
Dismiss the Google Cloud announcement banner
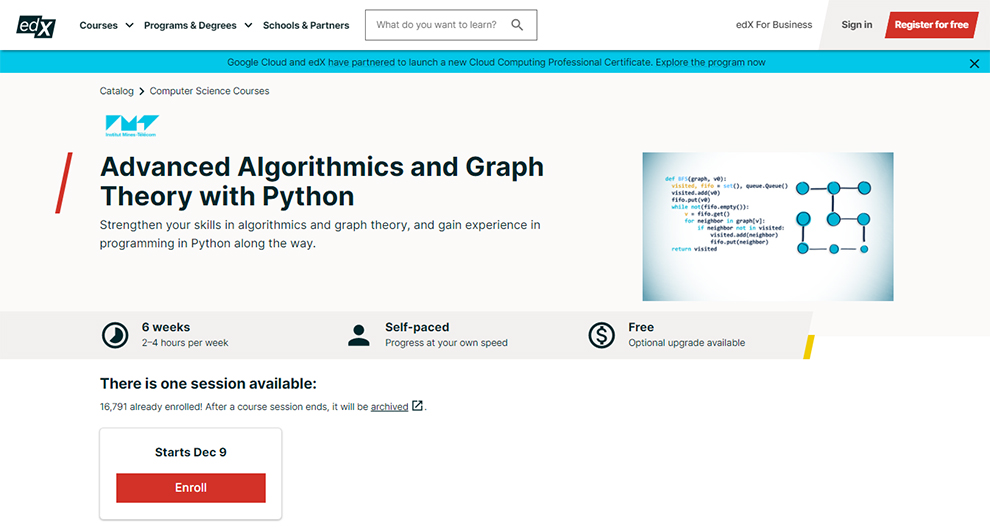[x=974, y=63]
